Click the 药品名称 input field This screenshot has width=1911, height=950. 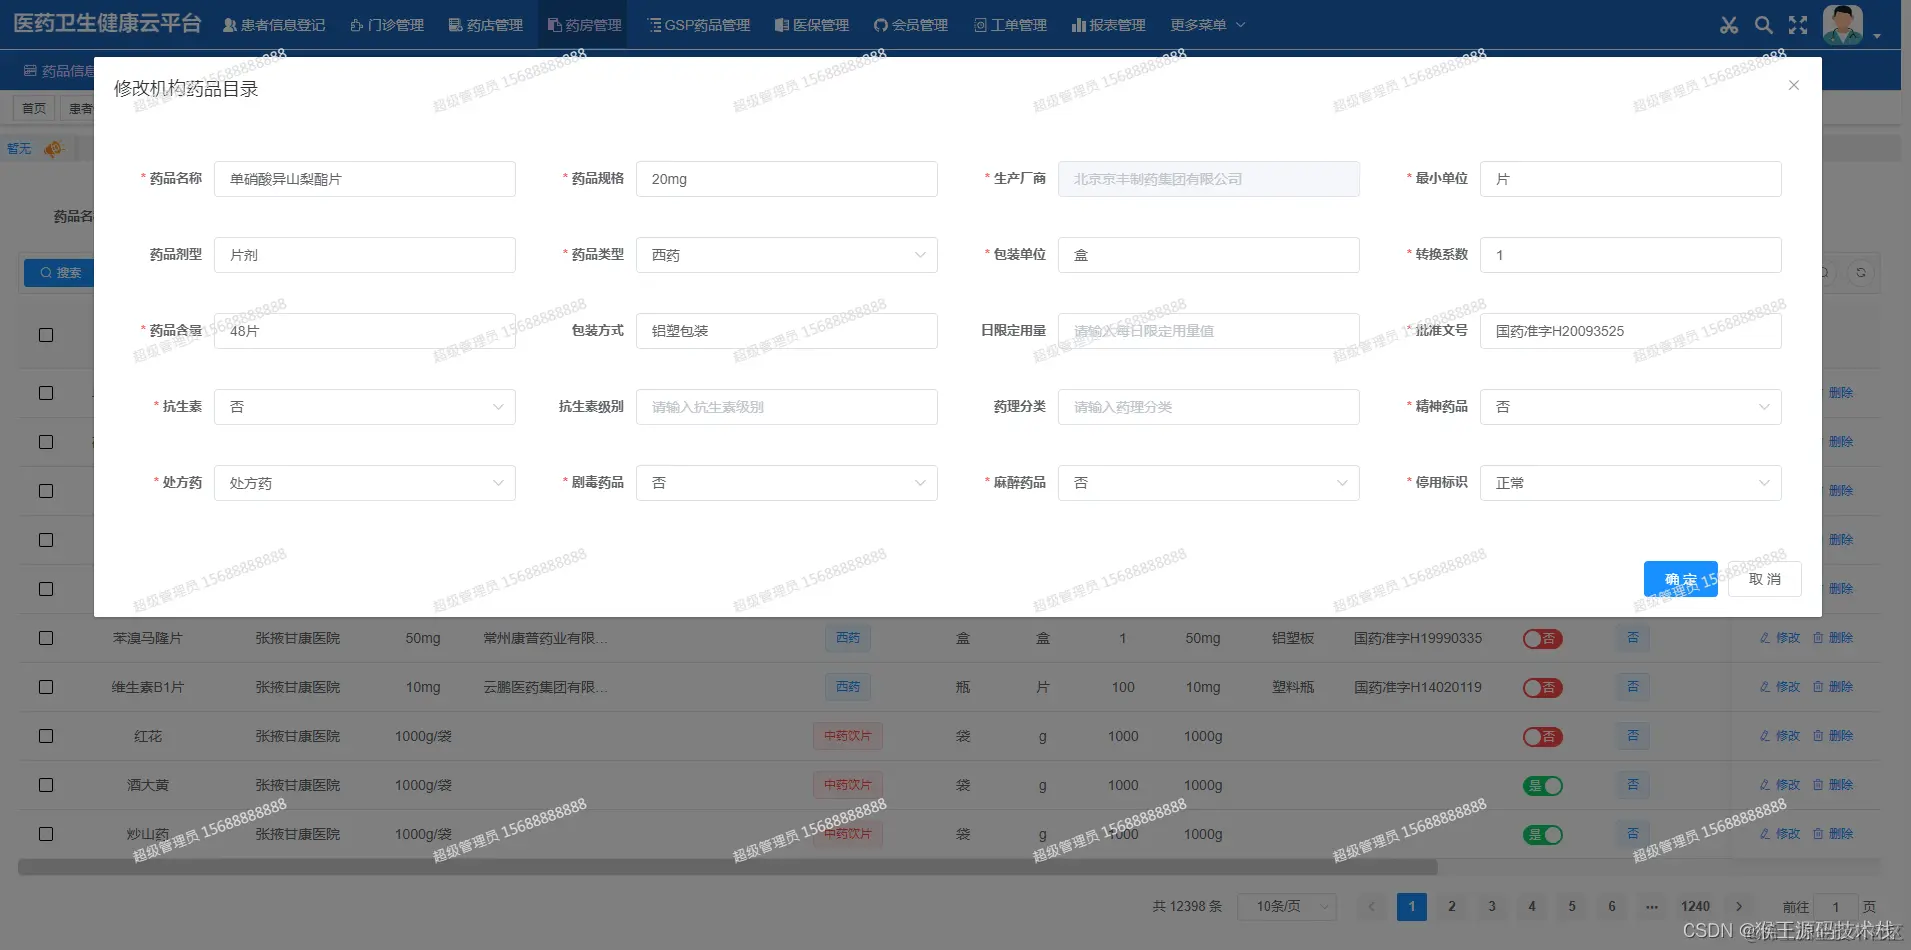pos(365,179)
